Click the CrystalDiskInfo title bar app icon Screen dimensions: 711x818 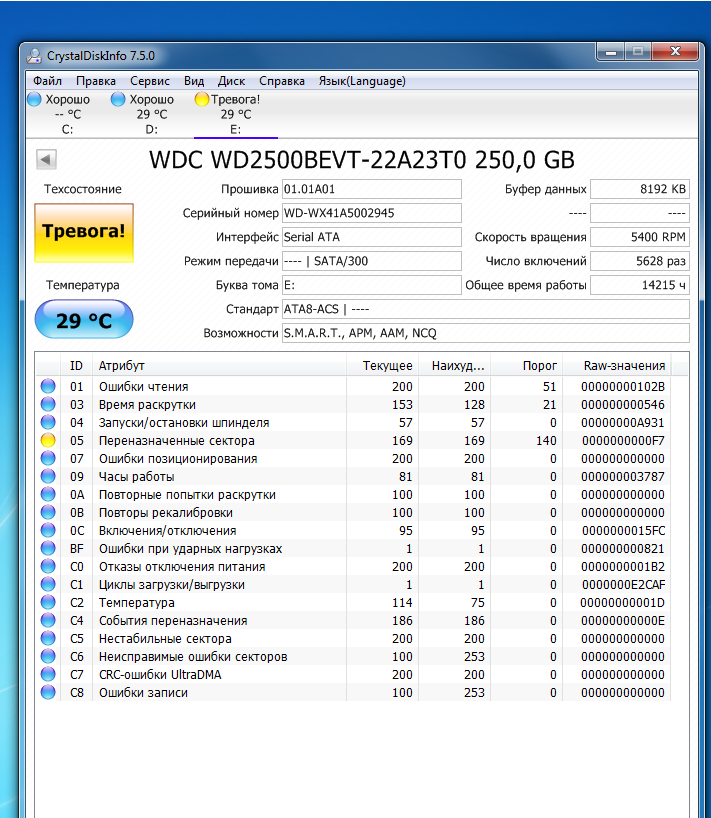pyautogui.click(x=34, y=55)
